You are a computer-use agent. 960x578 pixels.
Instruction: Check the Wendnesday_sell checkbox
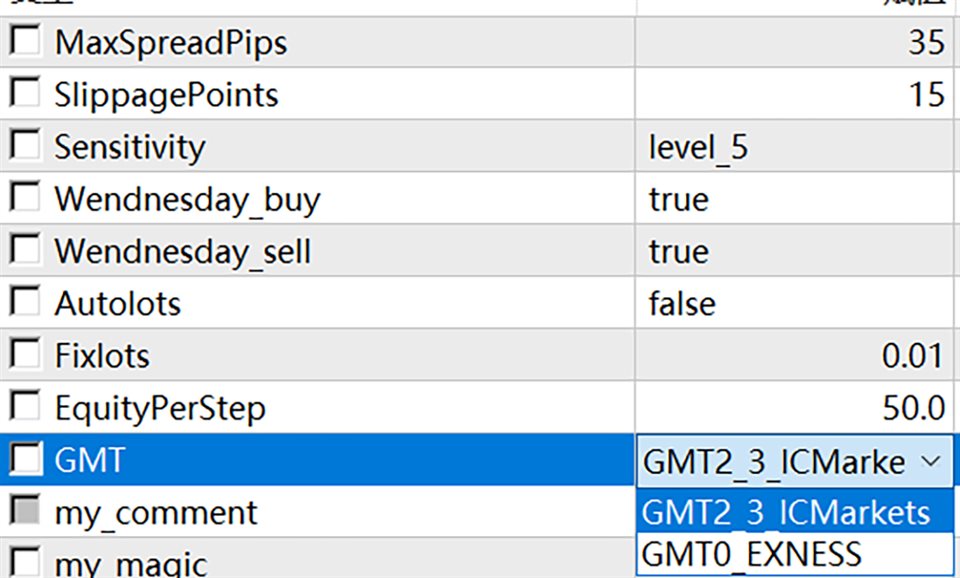pyautogui.click(x=25, y=250)
